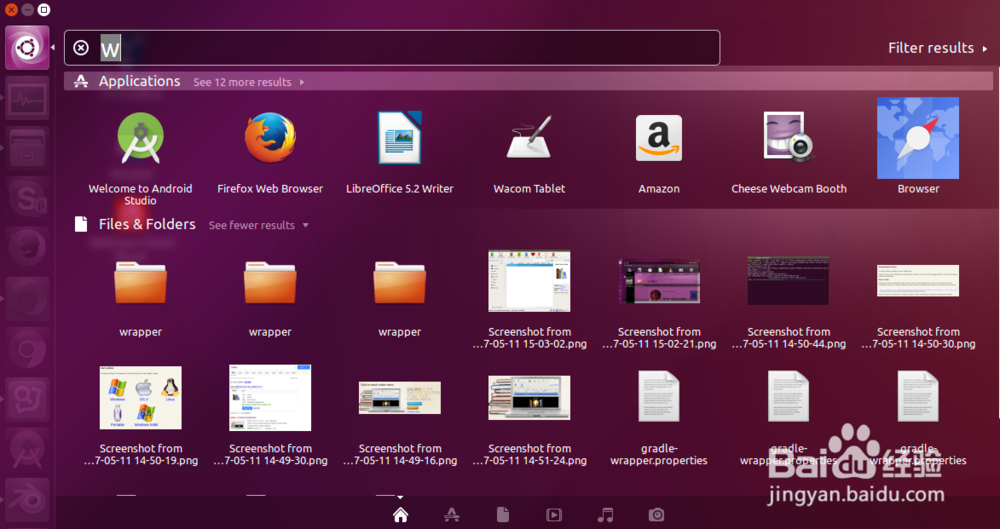This screenshot has height=529, width=1000.
Task: Open Welcome to Android Studio application
Action: pos(140,158)
